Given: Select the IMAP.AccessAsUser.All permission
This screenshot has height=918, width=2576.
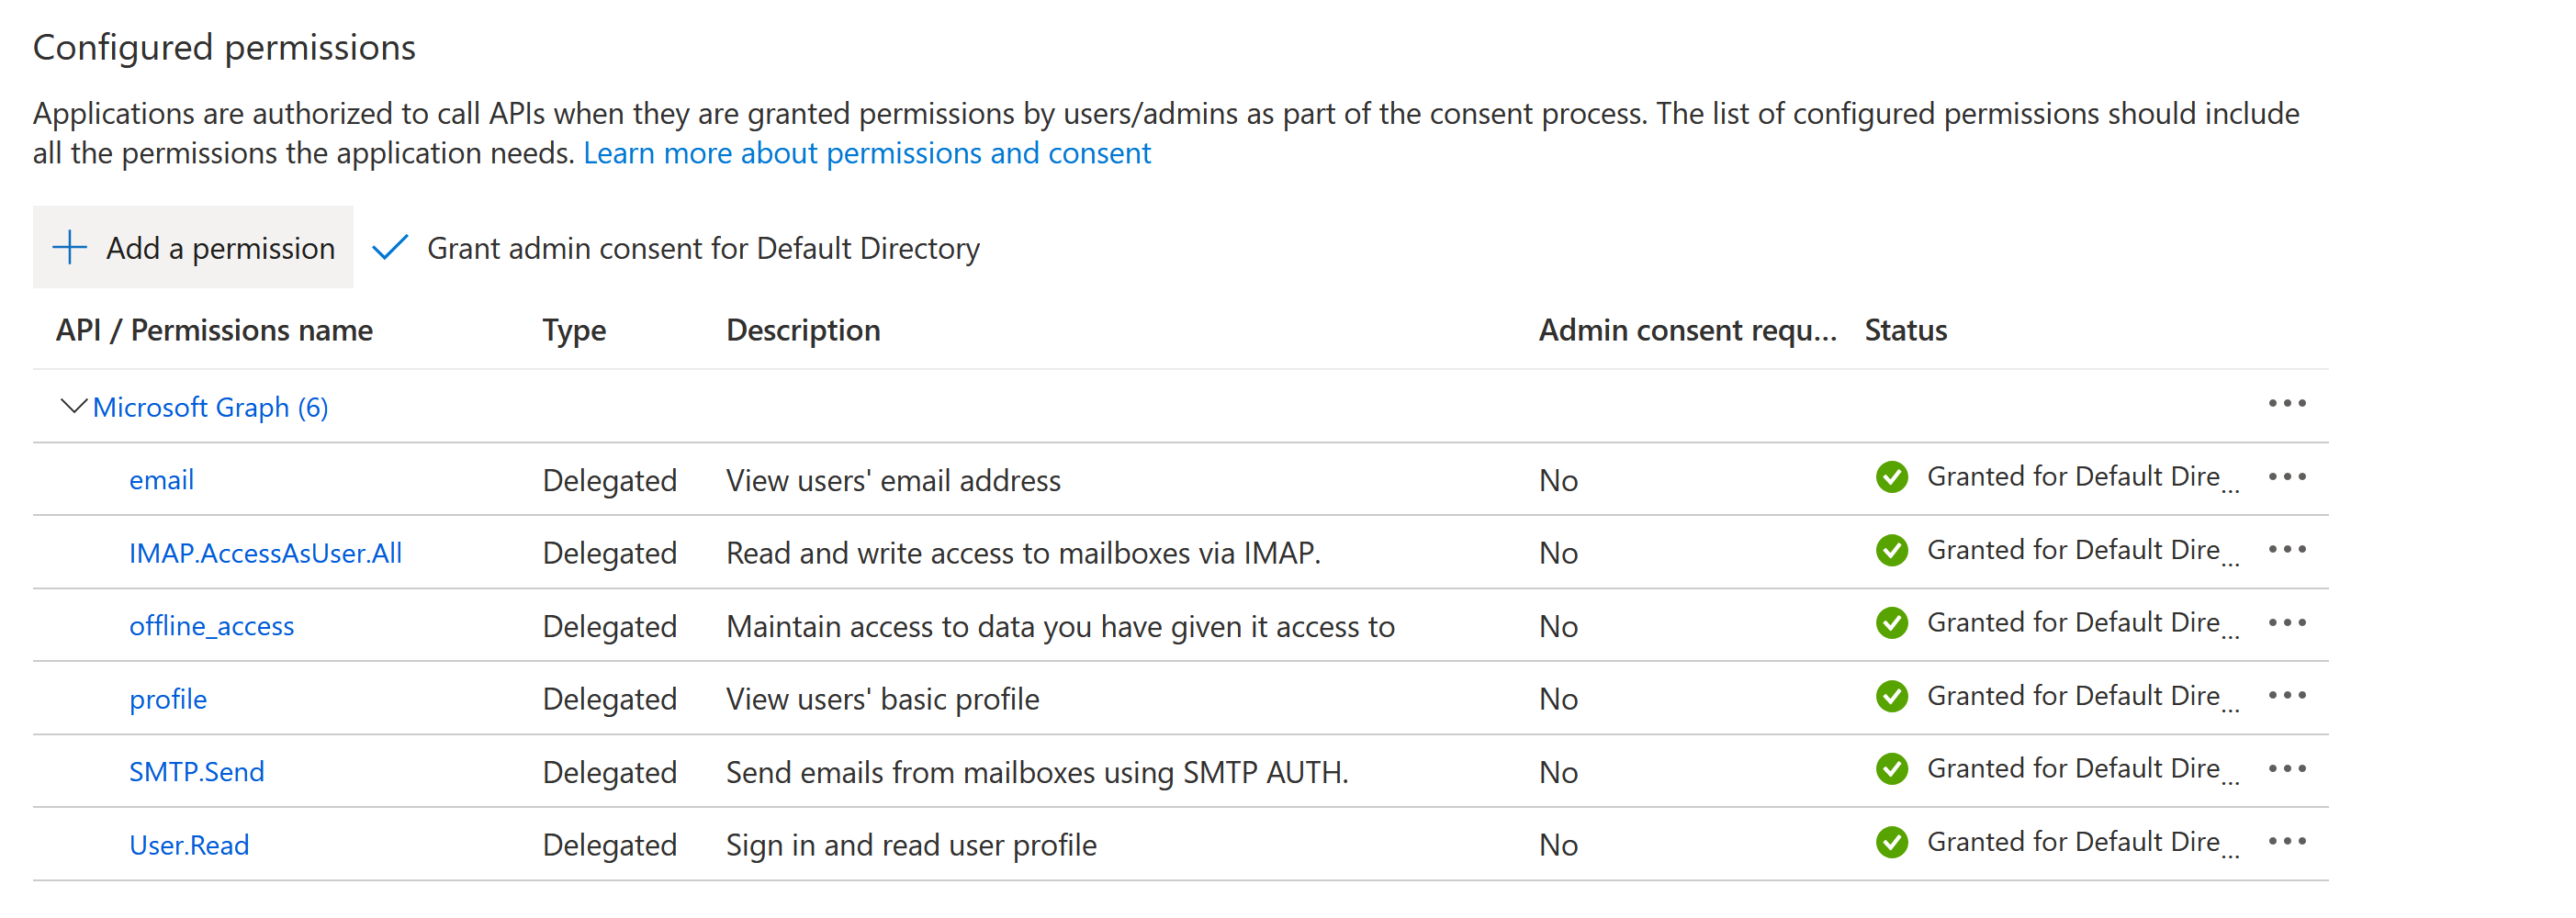Looking at the screenshot, I should tap(266, 551).
